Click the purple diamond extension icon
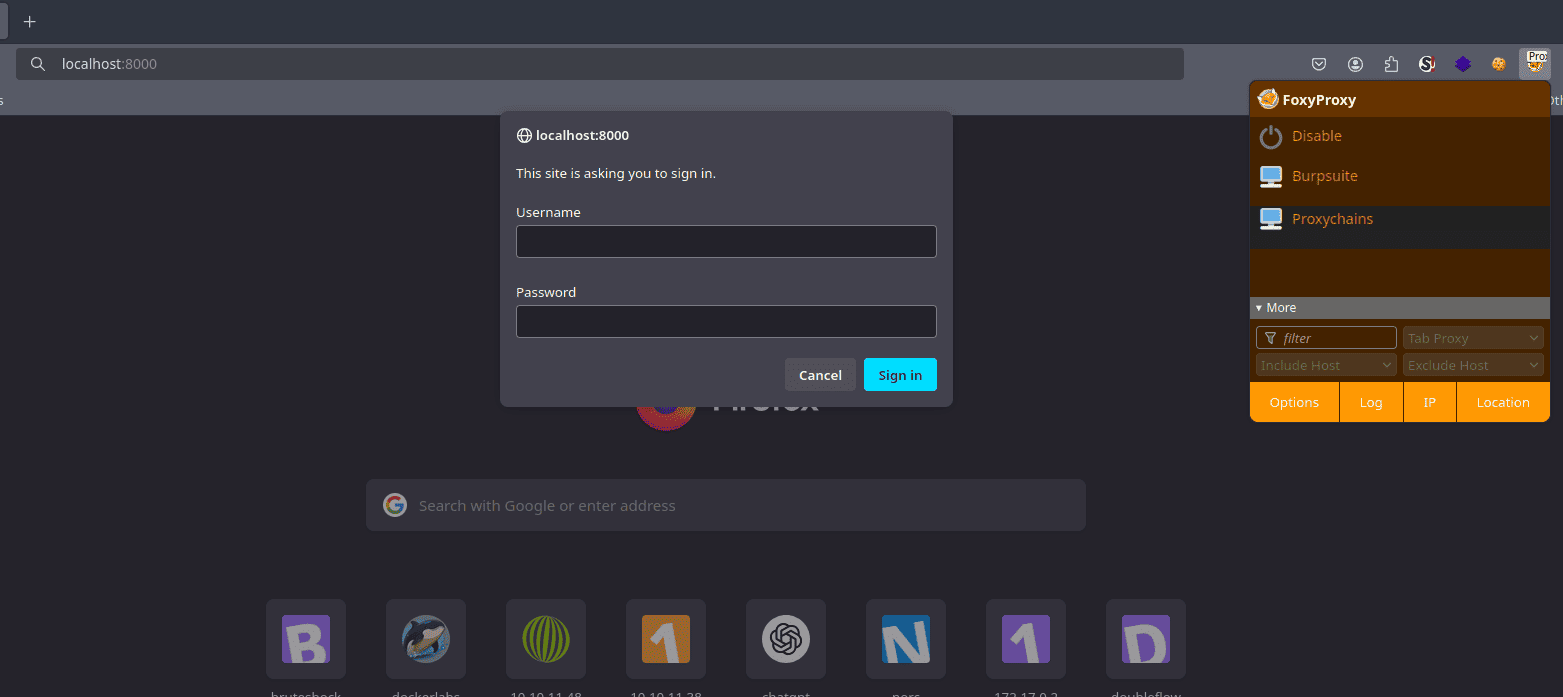Screen dimensions: 1563x697 (x=1462, y=64)
